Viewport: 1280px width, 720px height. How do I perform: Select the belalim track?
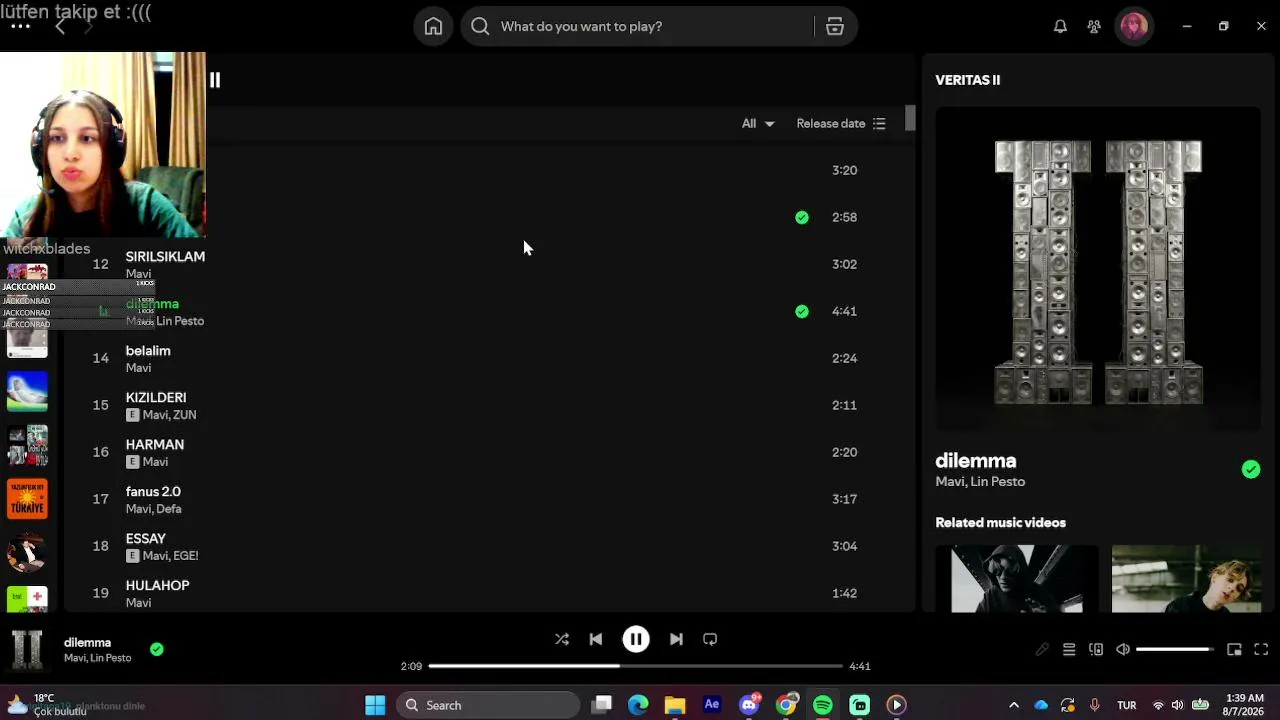coord(148,351)
